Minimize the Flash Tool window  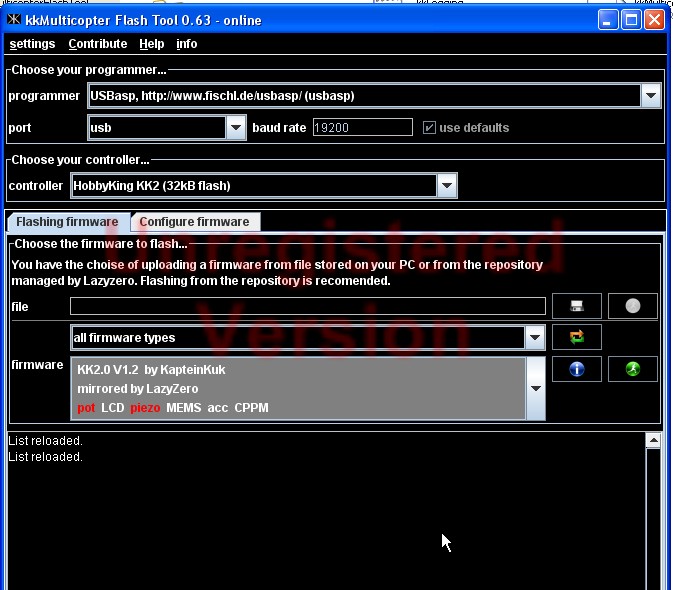click(x=607, y=20)
